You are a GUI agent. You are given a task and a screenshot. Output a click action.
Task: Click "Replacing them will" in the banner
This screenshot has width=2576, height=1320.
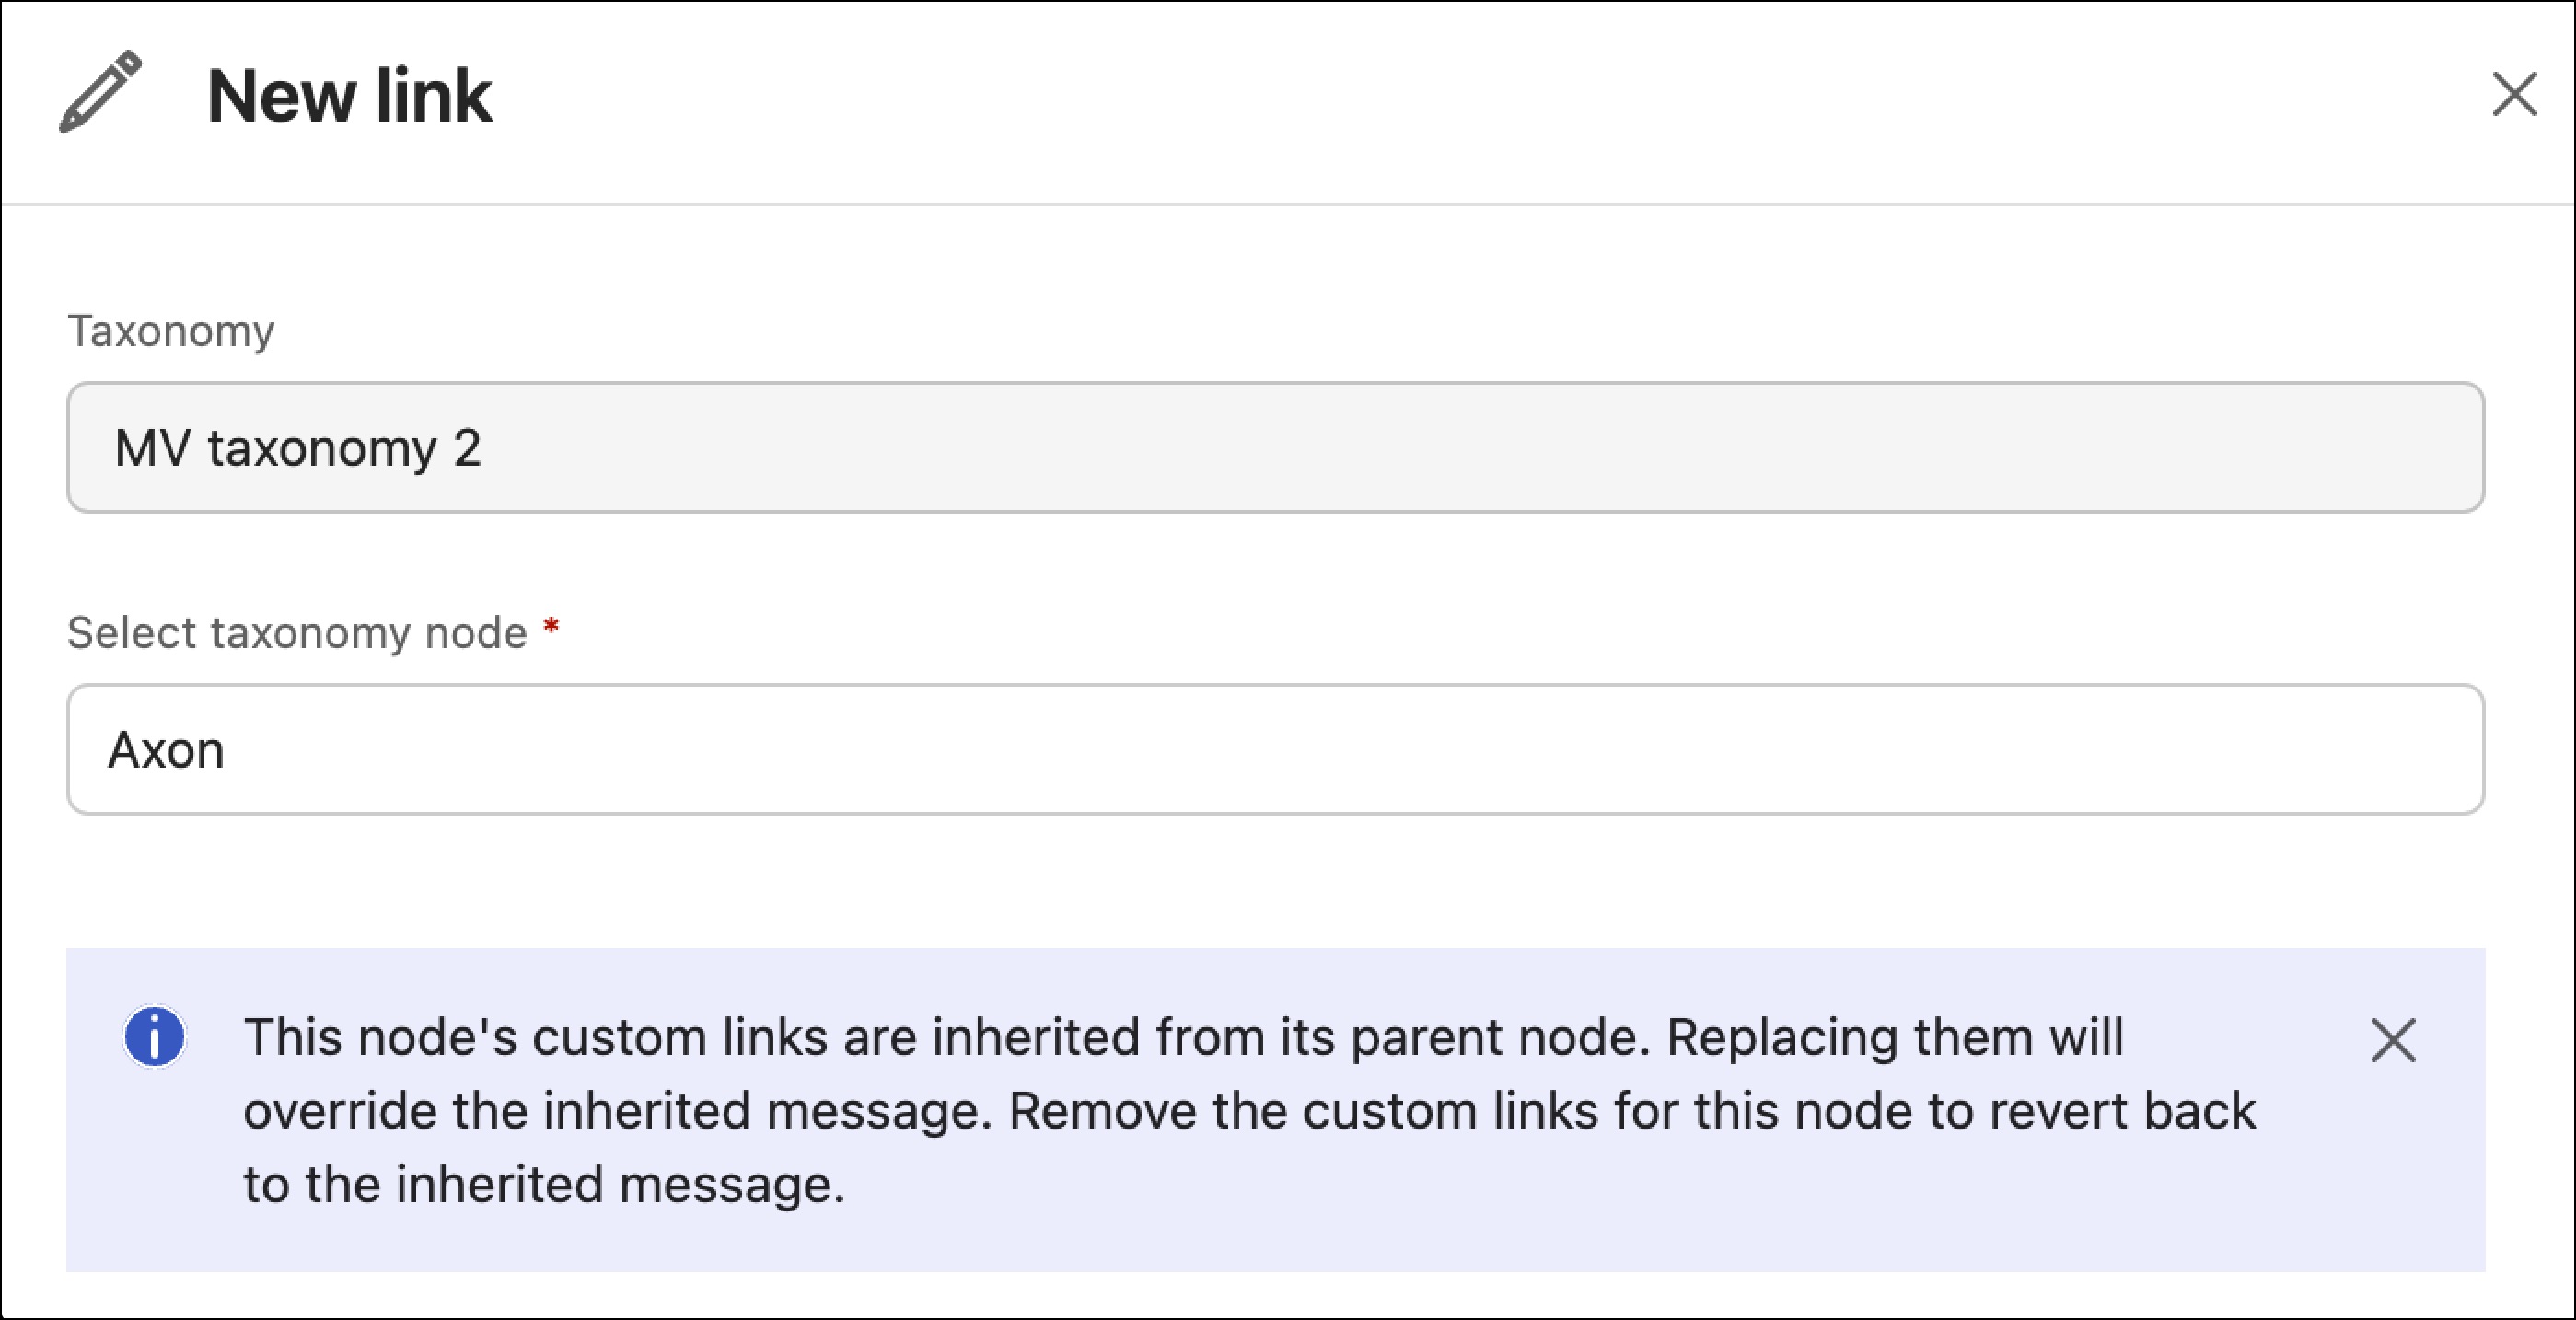(x=1894, y=1037)
